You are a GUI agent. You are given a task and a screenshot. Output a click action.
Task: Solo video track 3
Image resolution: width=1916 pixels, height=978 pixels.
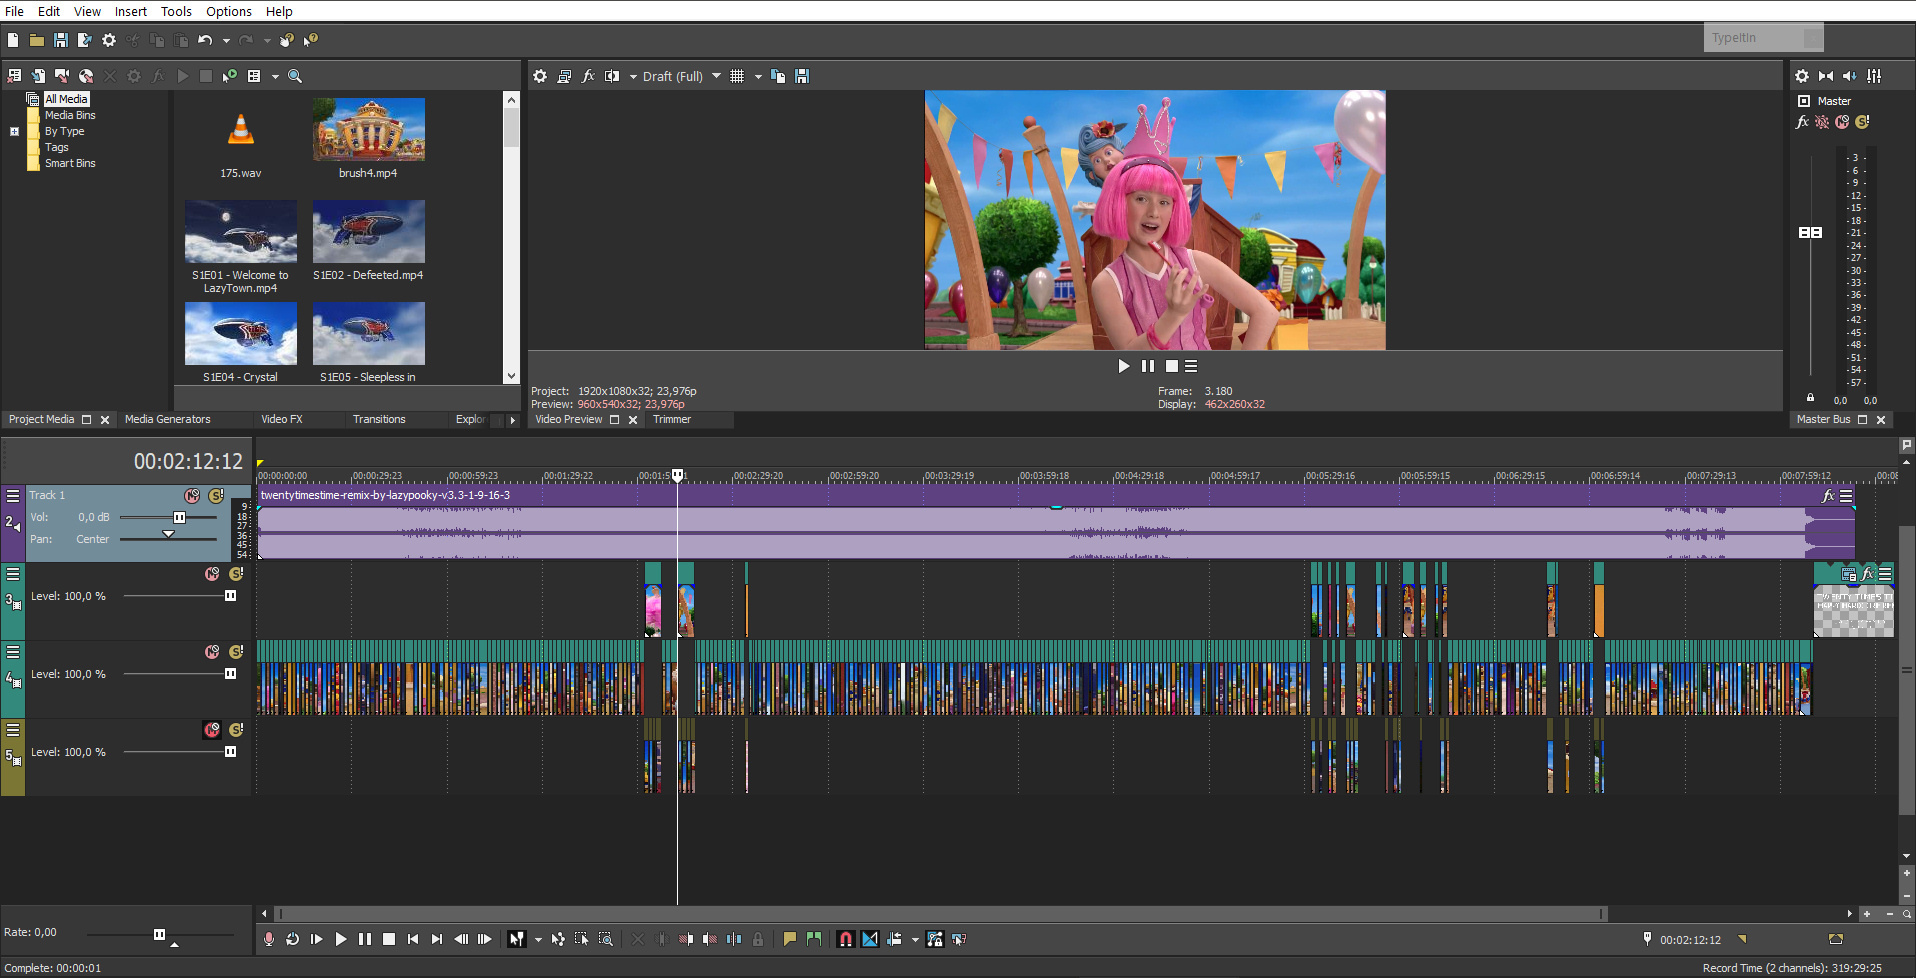236,574
